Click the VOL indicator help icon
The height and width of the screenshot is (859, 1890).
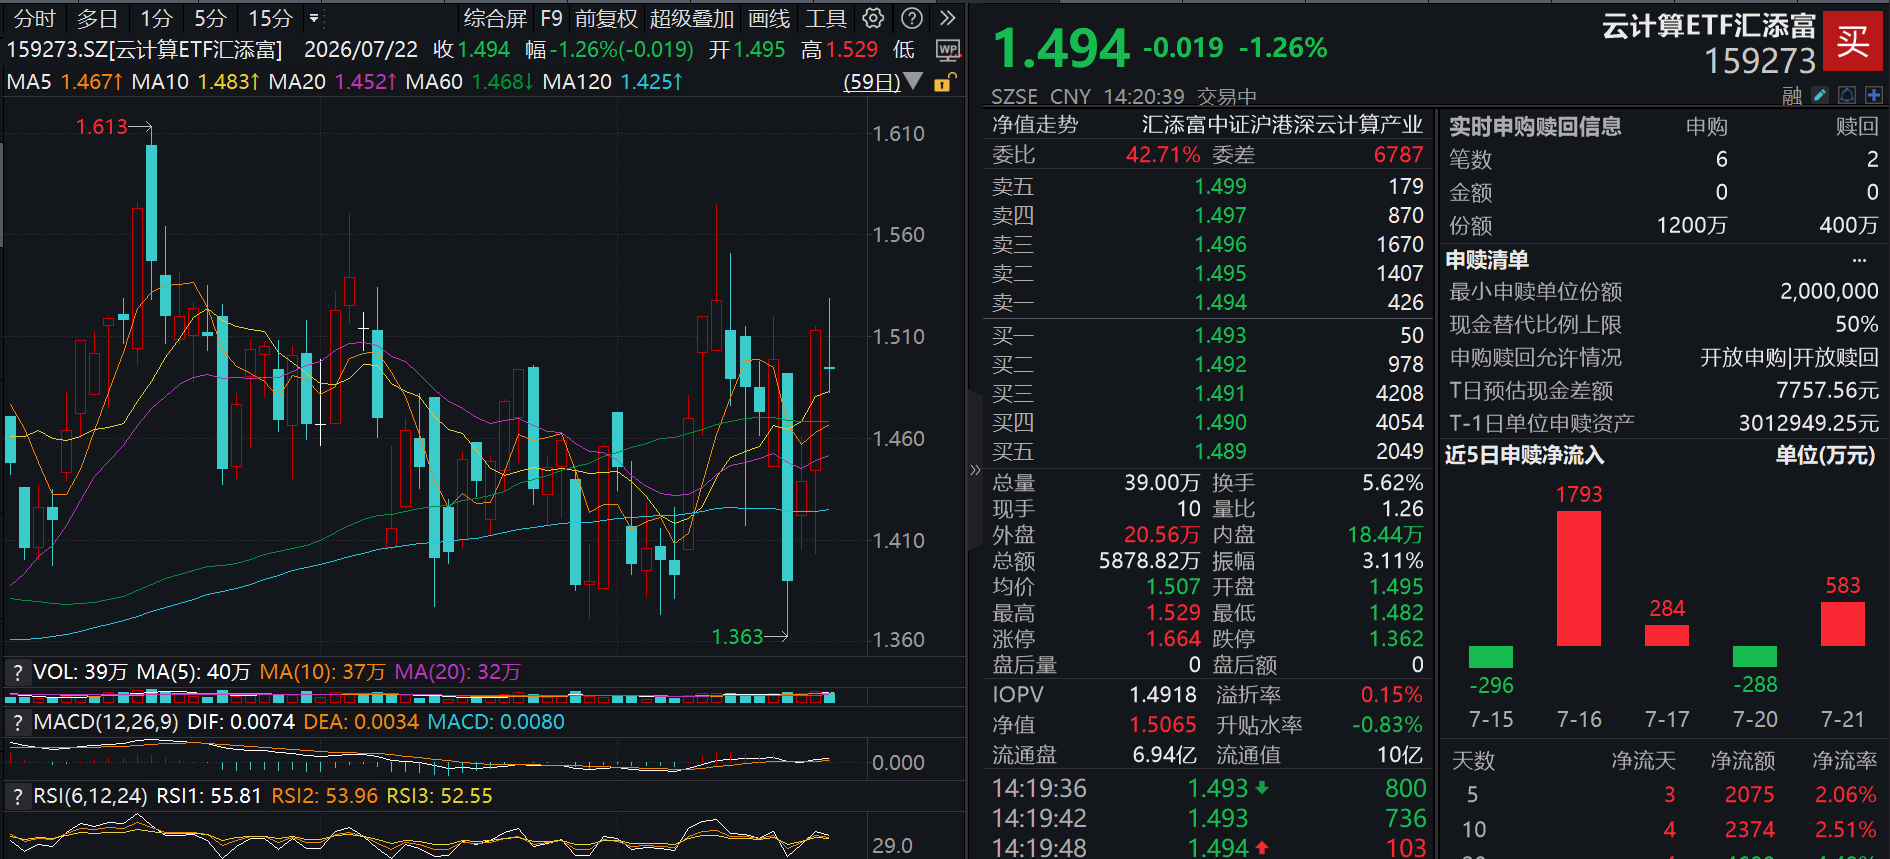click(17, 673)
